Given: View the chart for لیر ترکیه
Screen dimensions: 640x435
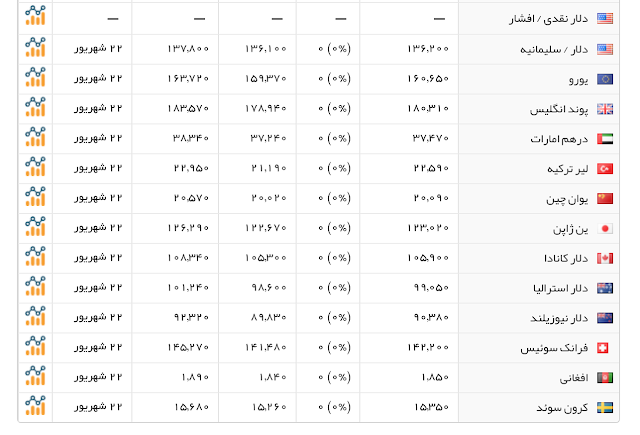Looking at the screenshot, I should tap(35, 166).
